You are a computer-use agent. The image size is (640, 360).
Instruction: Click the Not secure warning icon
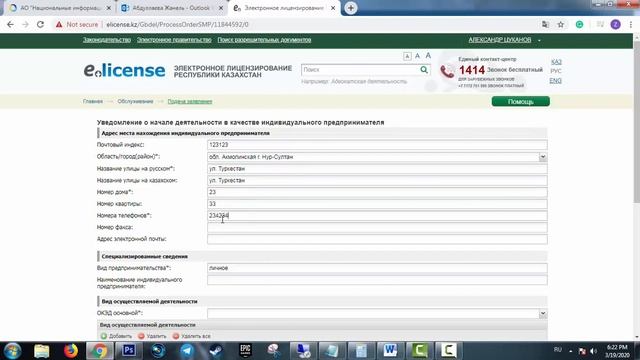(59, 24)
